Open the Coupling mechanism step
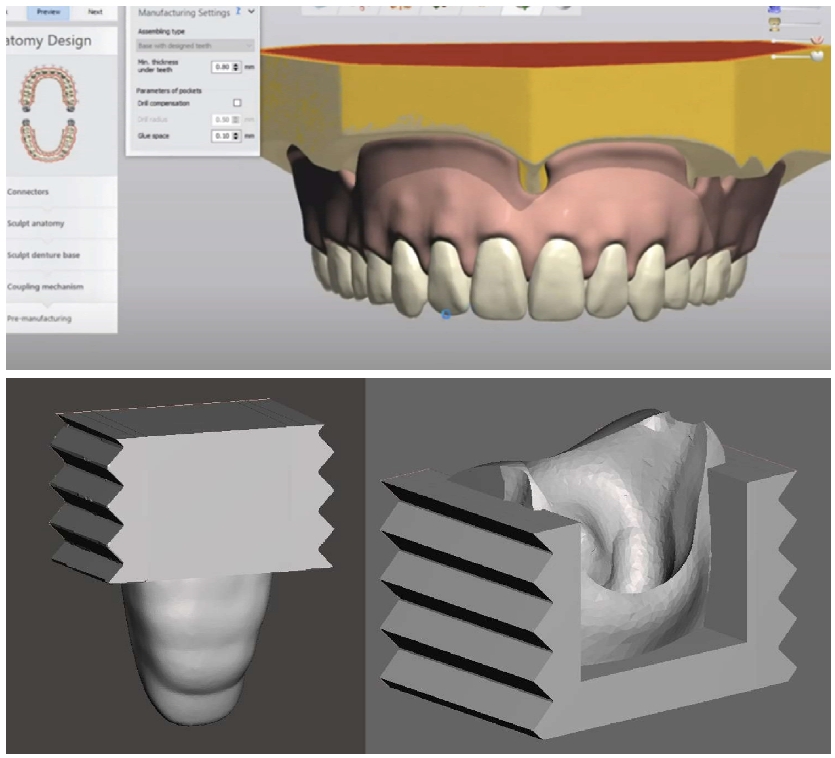This screenshot has width=835, height=758. tap(46, 287)
